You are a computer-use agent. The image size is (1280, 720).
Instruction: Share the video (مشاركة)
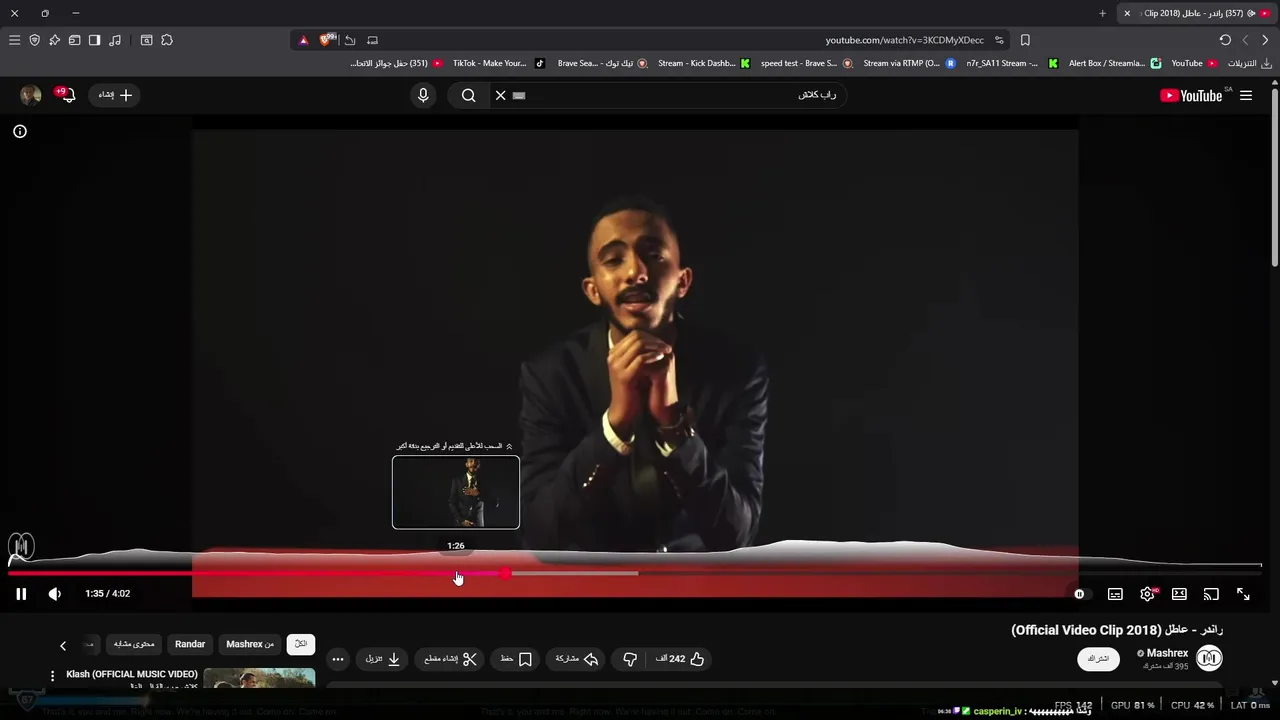pos(577,659)
